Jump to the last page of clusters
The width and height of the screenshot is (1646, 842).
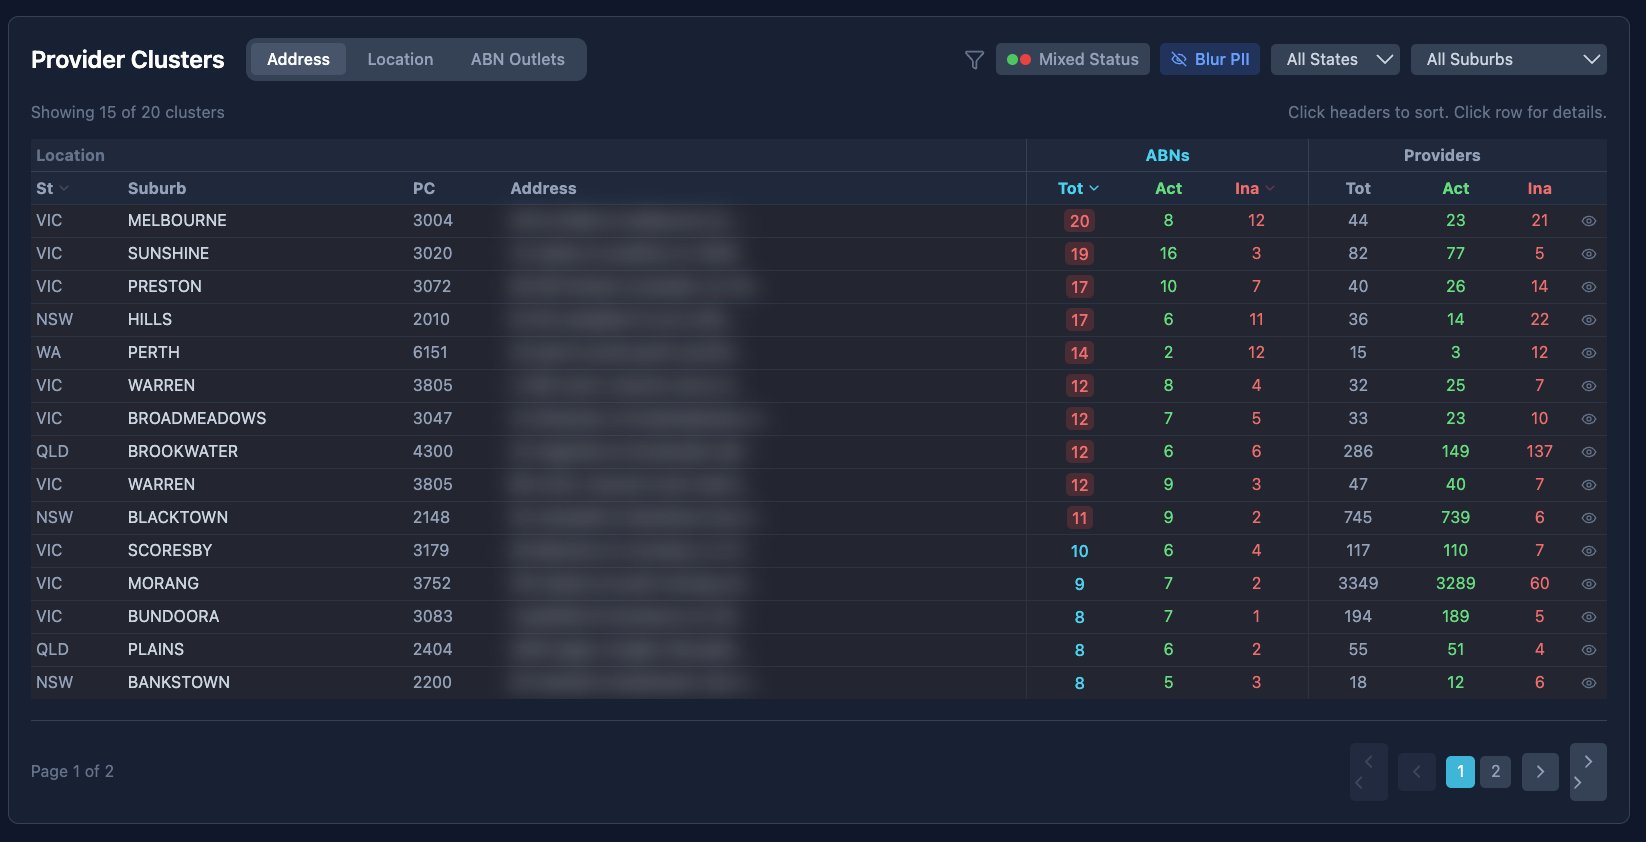1588,772
